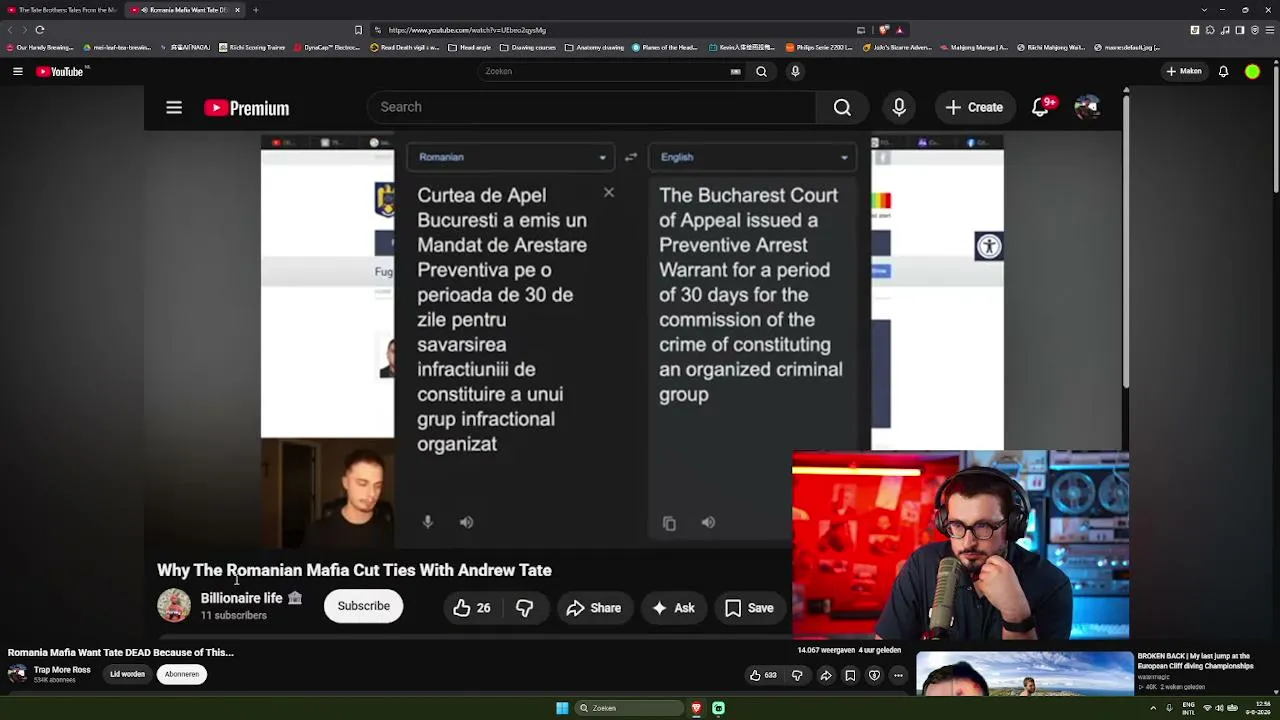Click the in-video Save button
Screen dimensions: 1280x720
pyautogui.click(x=750, y=608)
